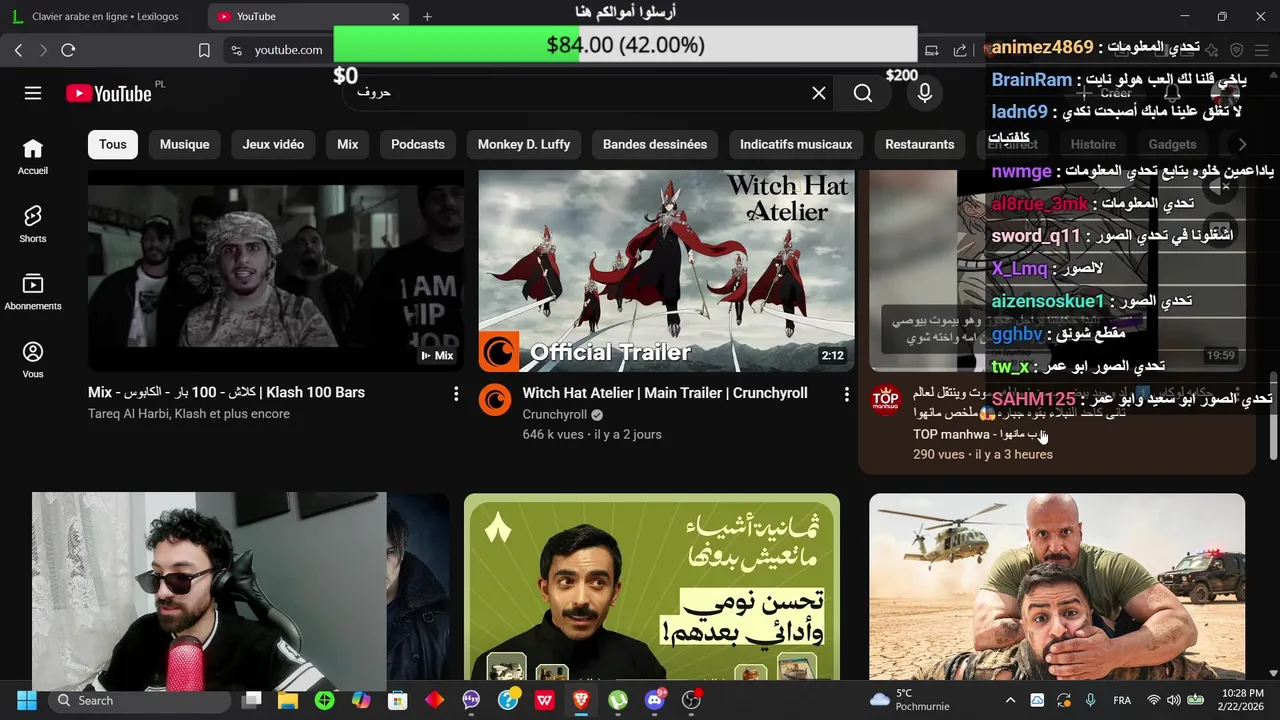The image size is (1280, 720).
Task: Show hidden system tray icons
Action: [x=1010, y=700]
